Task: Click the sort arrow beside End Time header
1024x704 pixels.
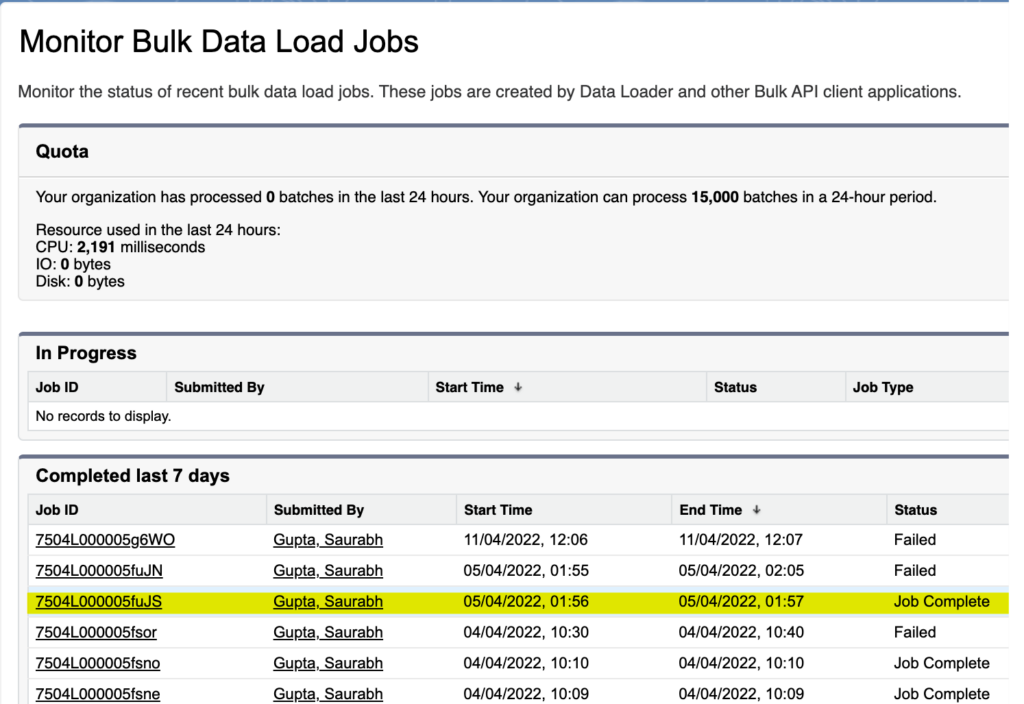Action: point(756,510)
